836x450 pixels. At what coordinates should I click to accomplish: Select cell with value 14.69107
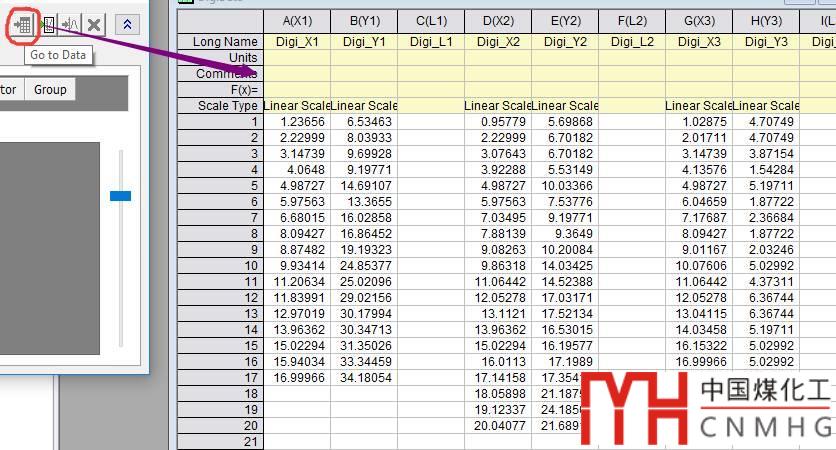click(365, 186)
